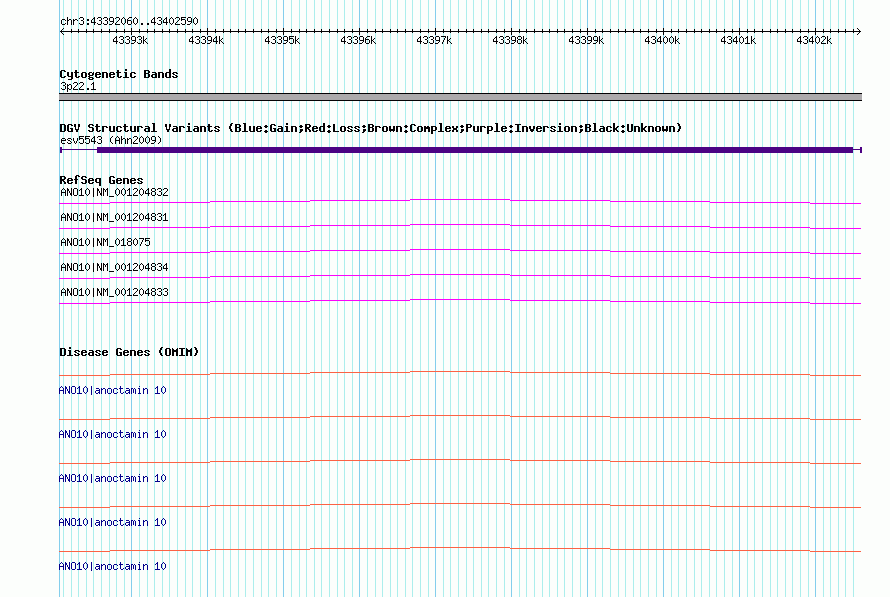Click the first ANO10|anoctamin 10 OMIM link
Screen dimensions: 890x597
(112, 390)
